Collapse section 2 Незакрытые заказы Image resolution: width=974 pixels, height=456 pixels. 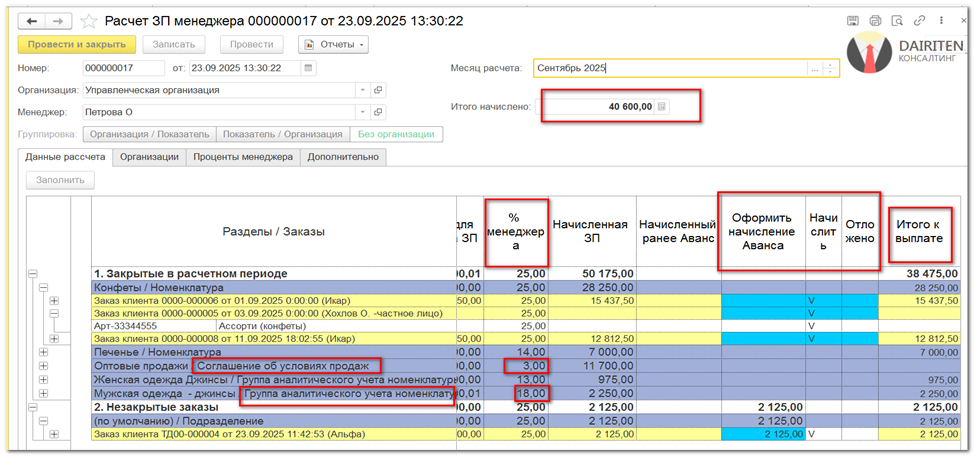click(x=32, y=407)
